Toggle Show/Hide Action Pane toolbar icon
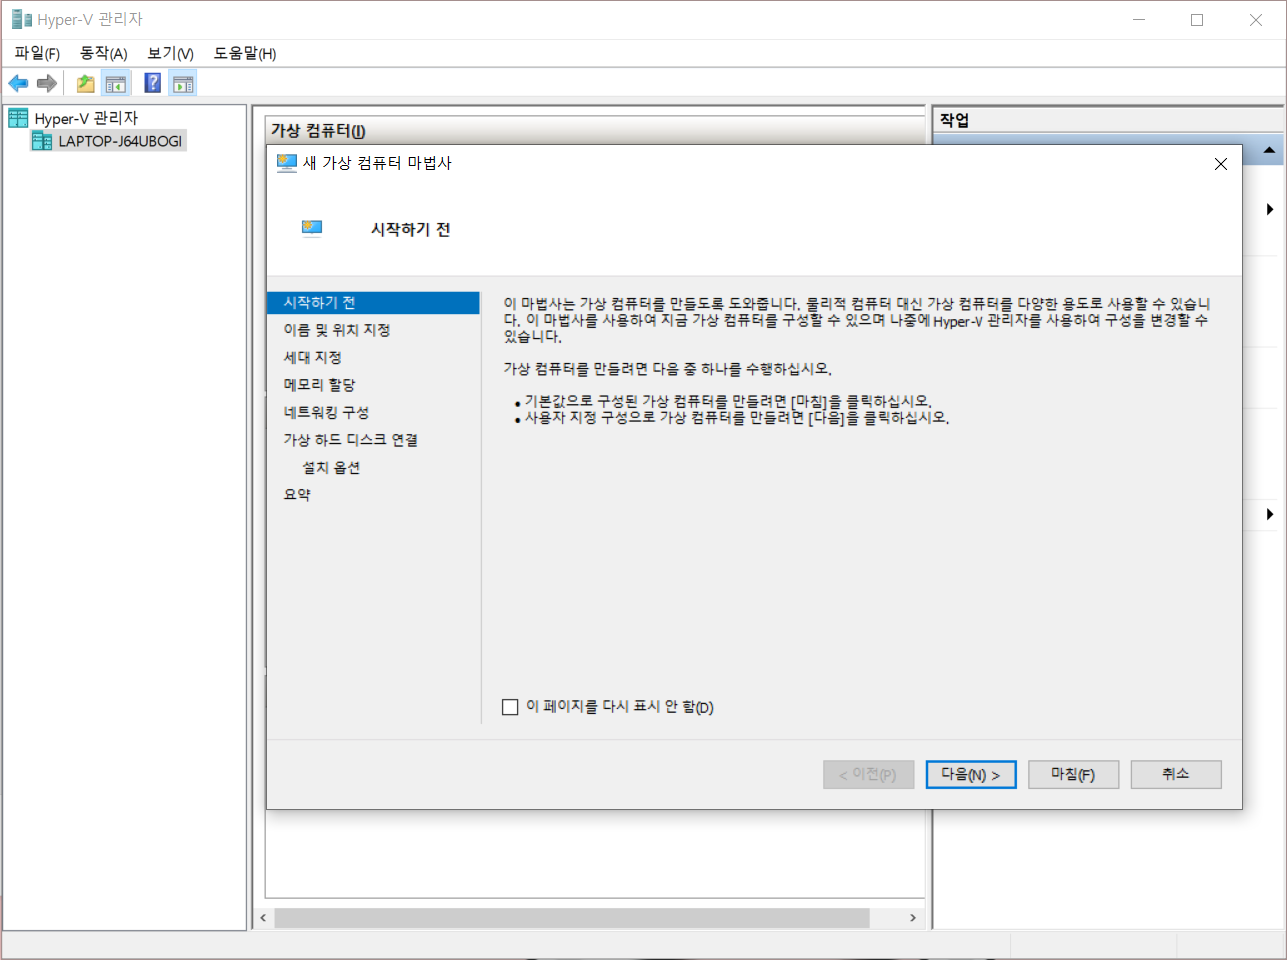 [x=183, y=83]
